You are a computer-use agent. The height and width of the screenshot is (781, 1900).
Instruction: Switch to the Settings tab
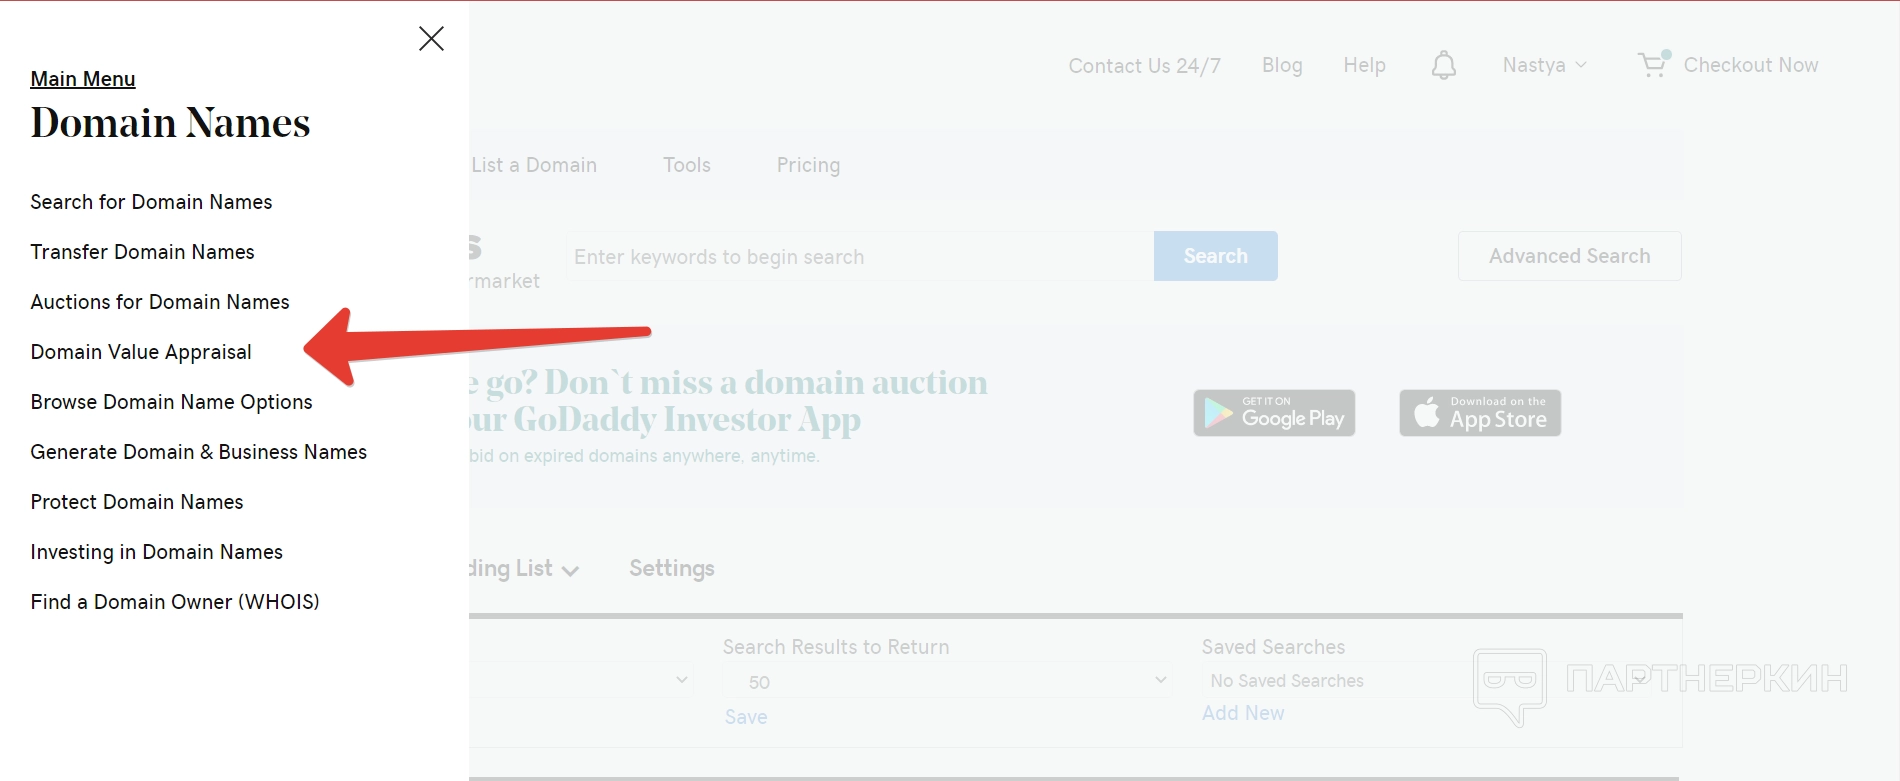(x=672, y=568)
